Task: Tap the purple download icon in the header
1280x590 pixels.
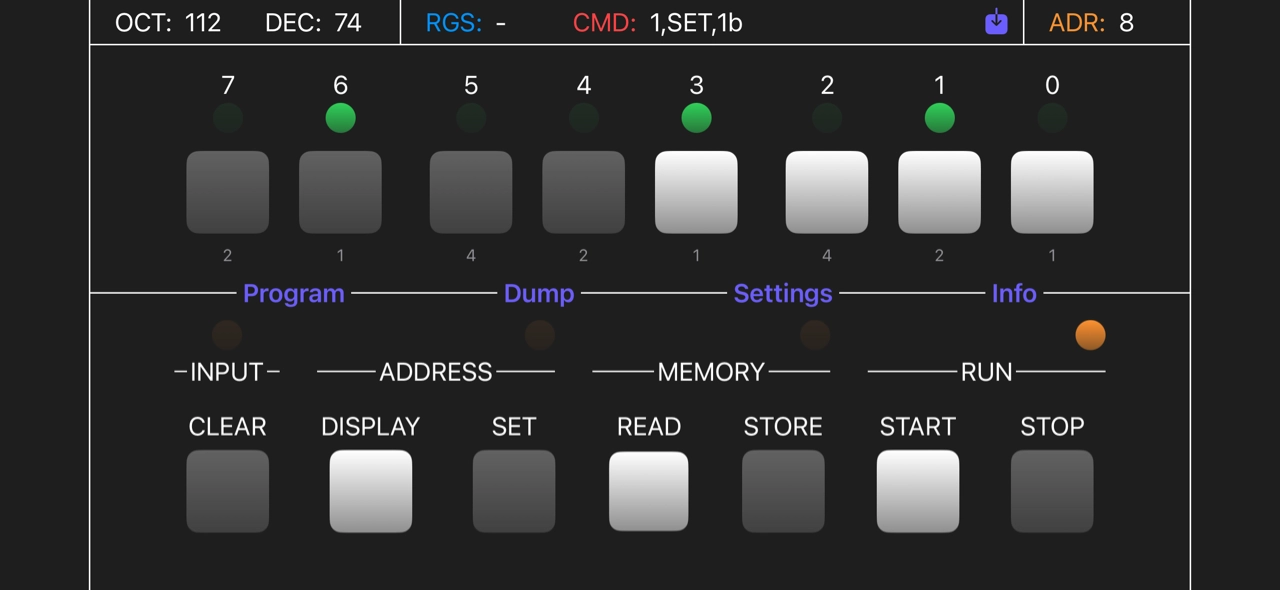Action: click(x=996, y=22)
